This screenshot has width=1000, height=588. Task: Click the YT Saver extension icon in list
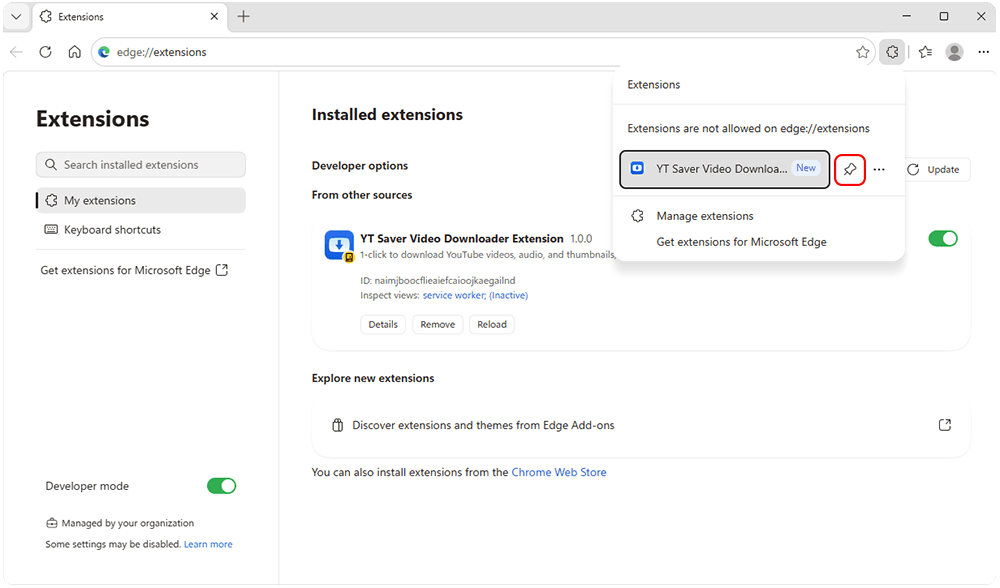(339, 246)
